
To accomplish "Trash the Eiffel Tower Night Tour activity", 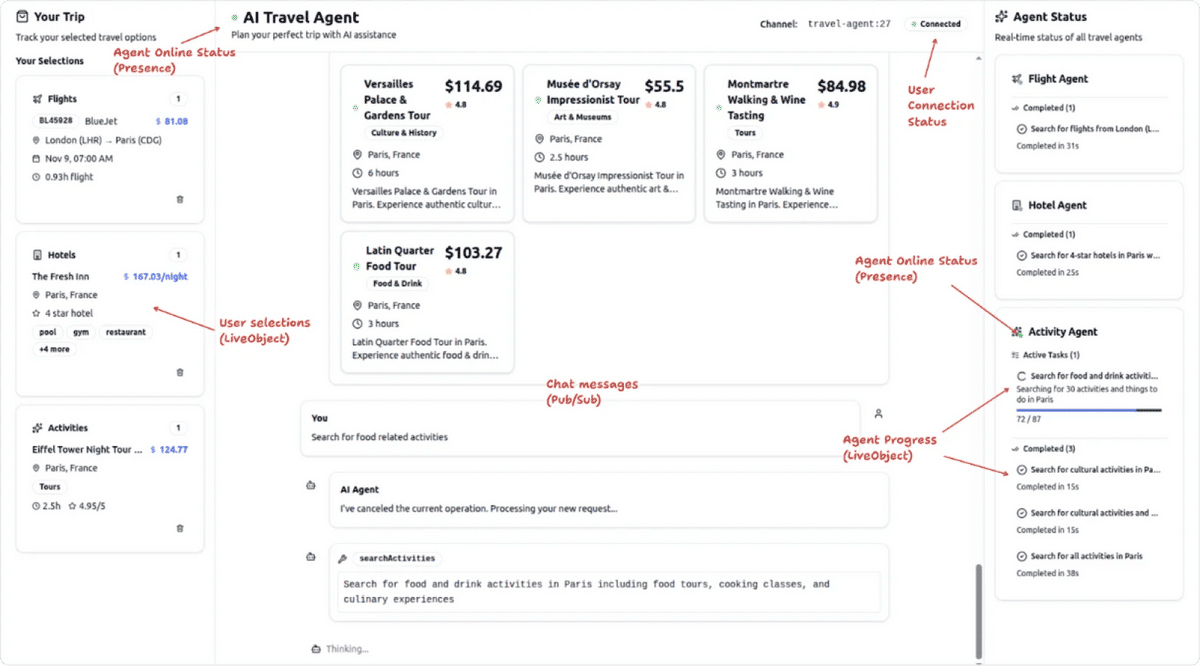I will coord(180,528).
